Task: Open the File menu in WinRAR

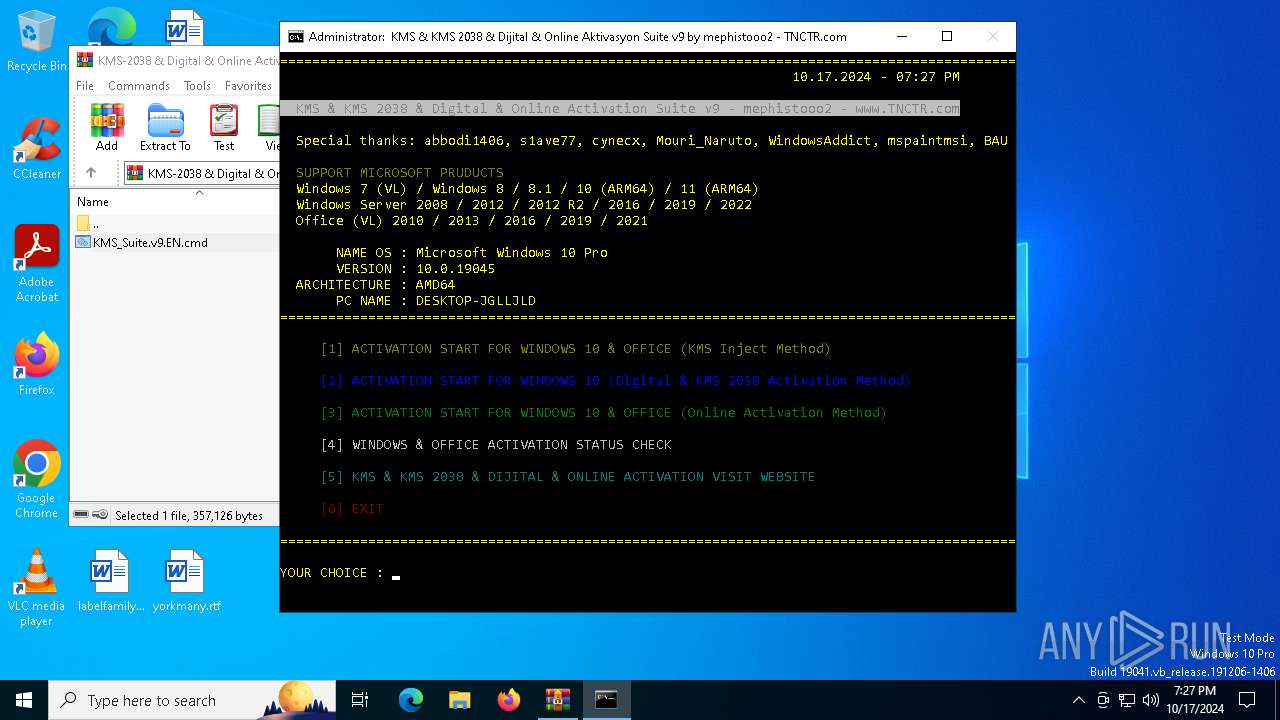Action: (x=85, y=86)
